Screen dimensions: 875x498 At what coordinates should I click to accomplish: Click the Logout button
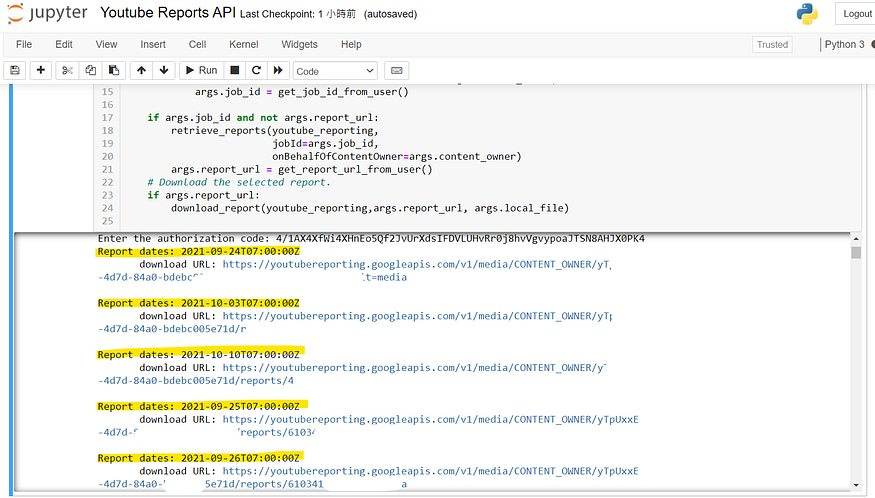(x=856, y=13)
